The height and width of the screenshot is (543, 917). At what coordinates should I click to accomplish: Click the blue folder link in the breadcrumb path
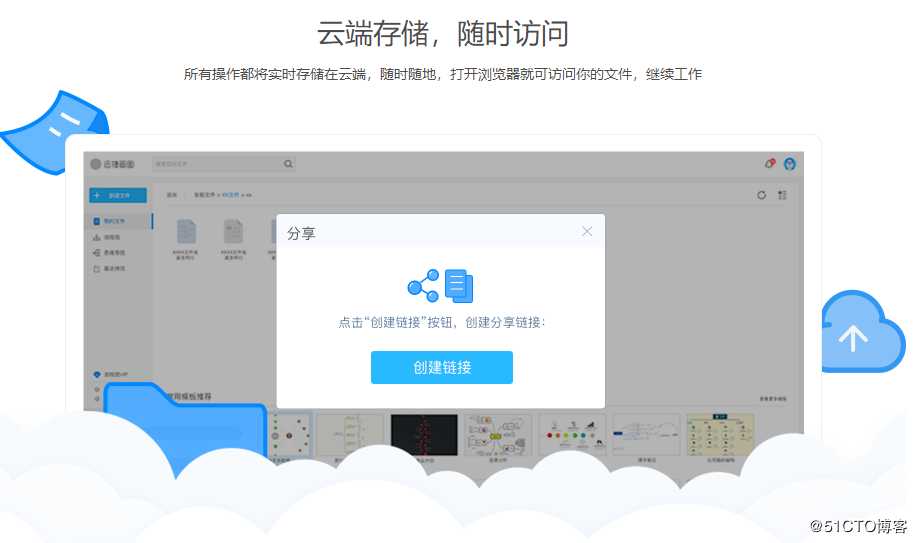click(230, 195)
